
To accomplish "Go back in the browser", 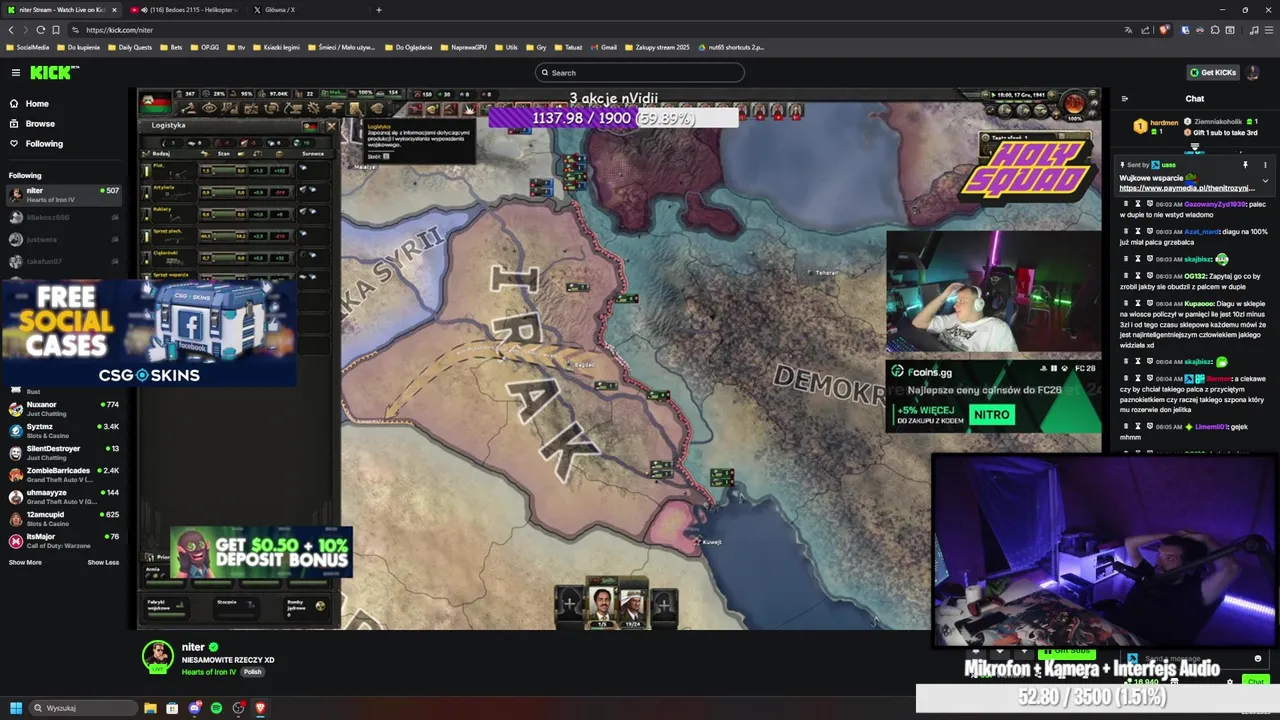I will pyautogui.click(x=11, y=30).
